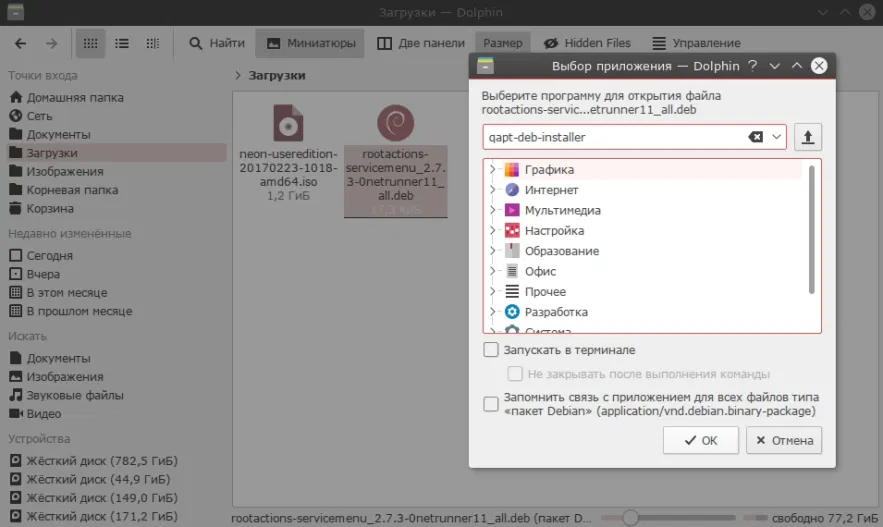Close the Выбор приложения dialog
The width and height of the screenshot is (883, 527).
click(819, 66)
